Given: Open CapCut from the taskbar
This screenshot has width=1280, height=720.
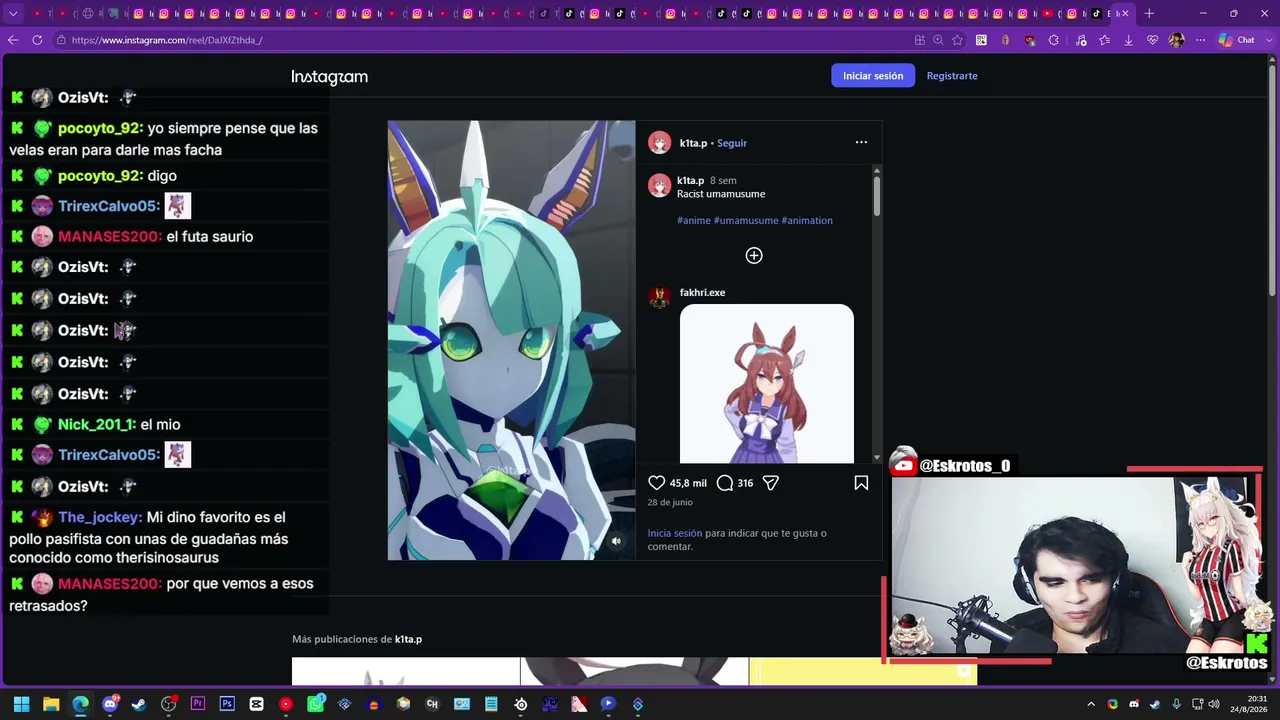Looking at the screenshot, I should point(257,704).
